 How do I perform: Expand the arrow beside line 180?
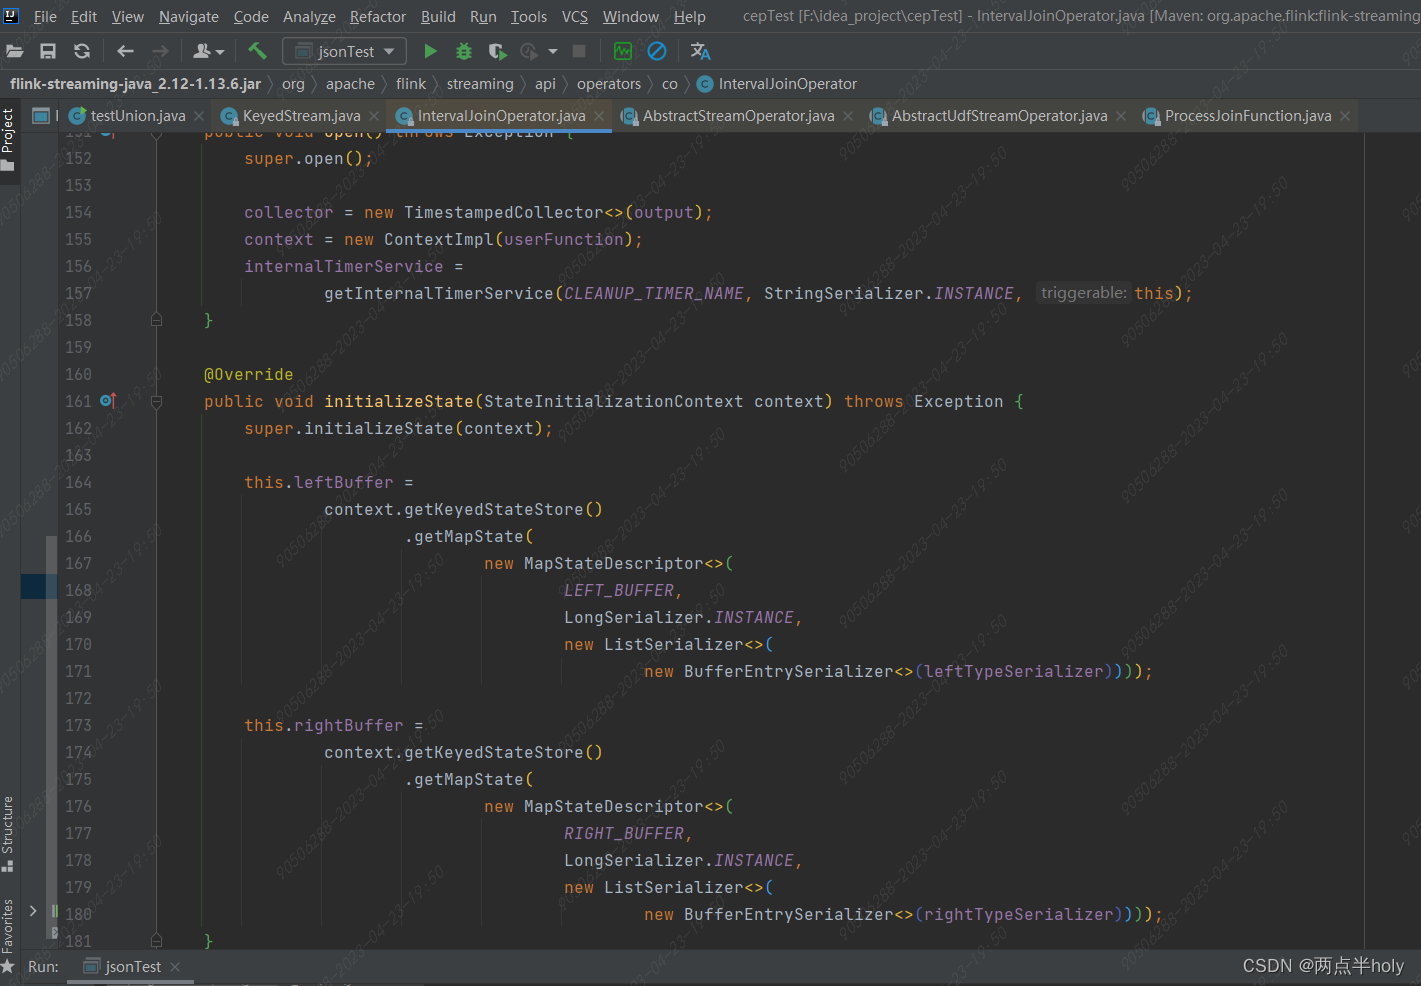pyautogui.click(x=33, y=911)
